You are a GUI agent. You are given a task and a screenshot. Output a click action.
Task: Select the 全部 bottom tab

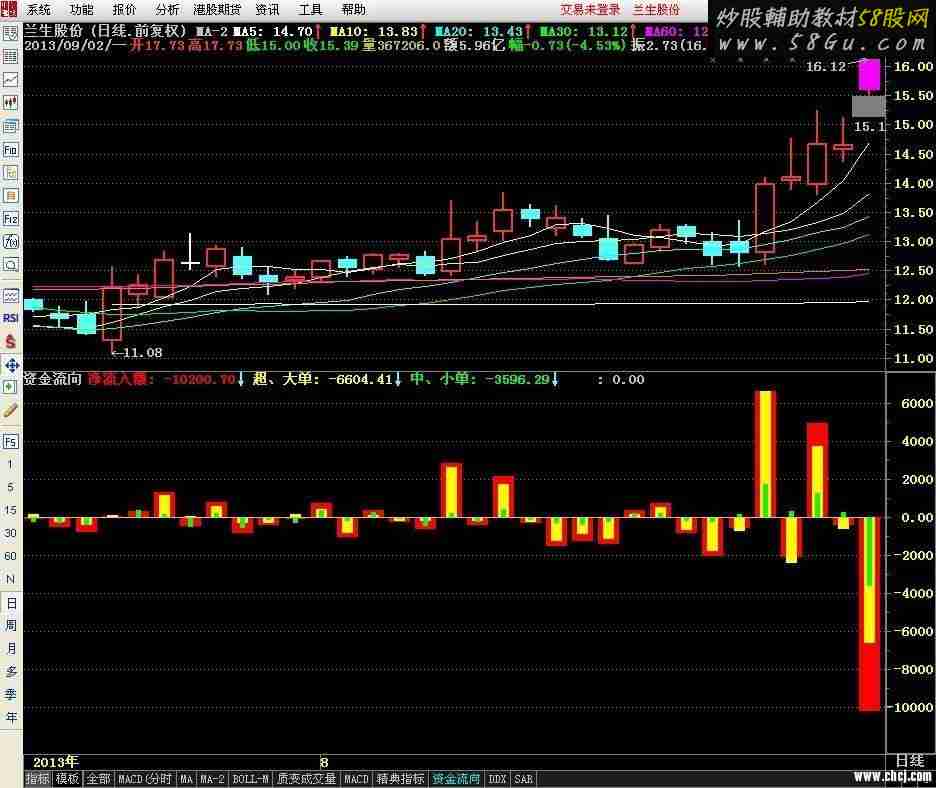tap(98, 779)
